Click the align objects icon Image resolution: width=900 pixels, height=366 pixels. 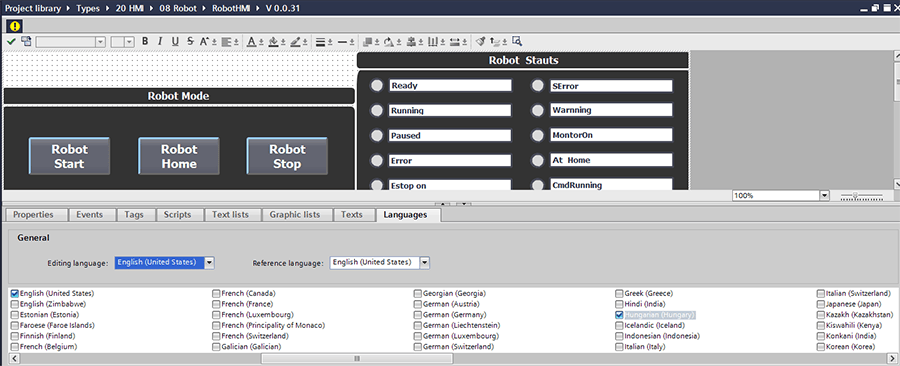[411, 41]
